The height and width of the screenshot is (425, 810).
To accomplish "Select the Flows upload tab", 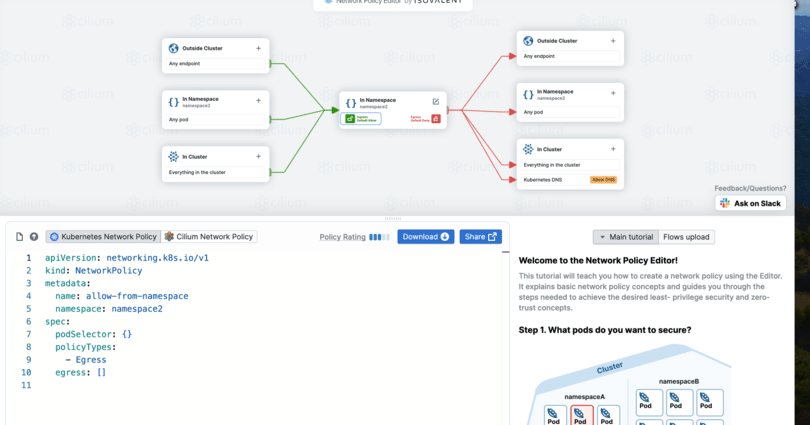I will tap(686, 237).
